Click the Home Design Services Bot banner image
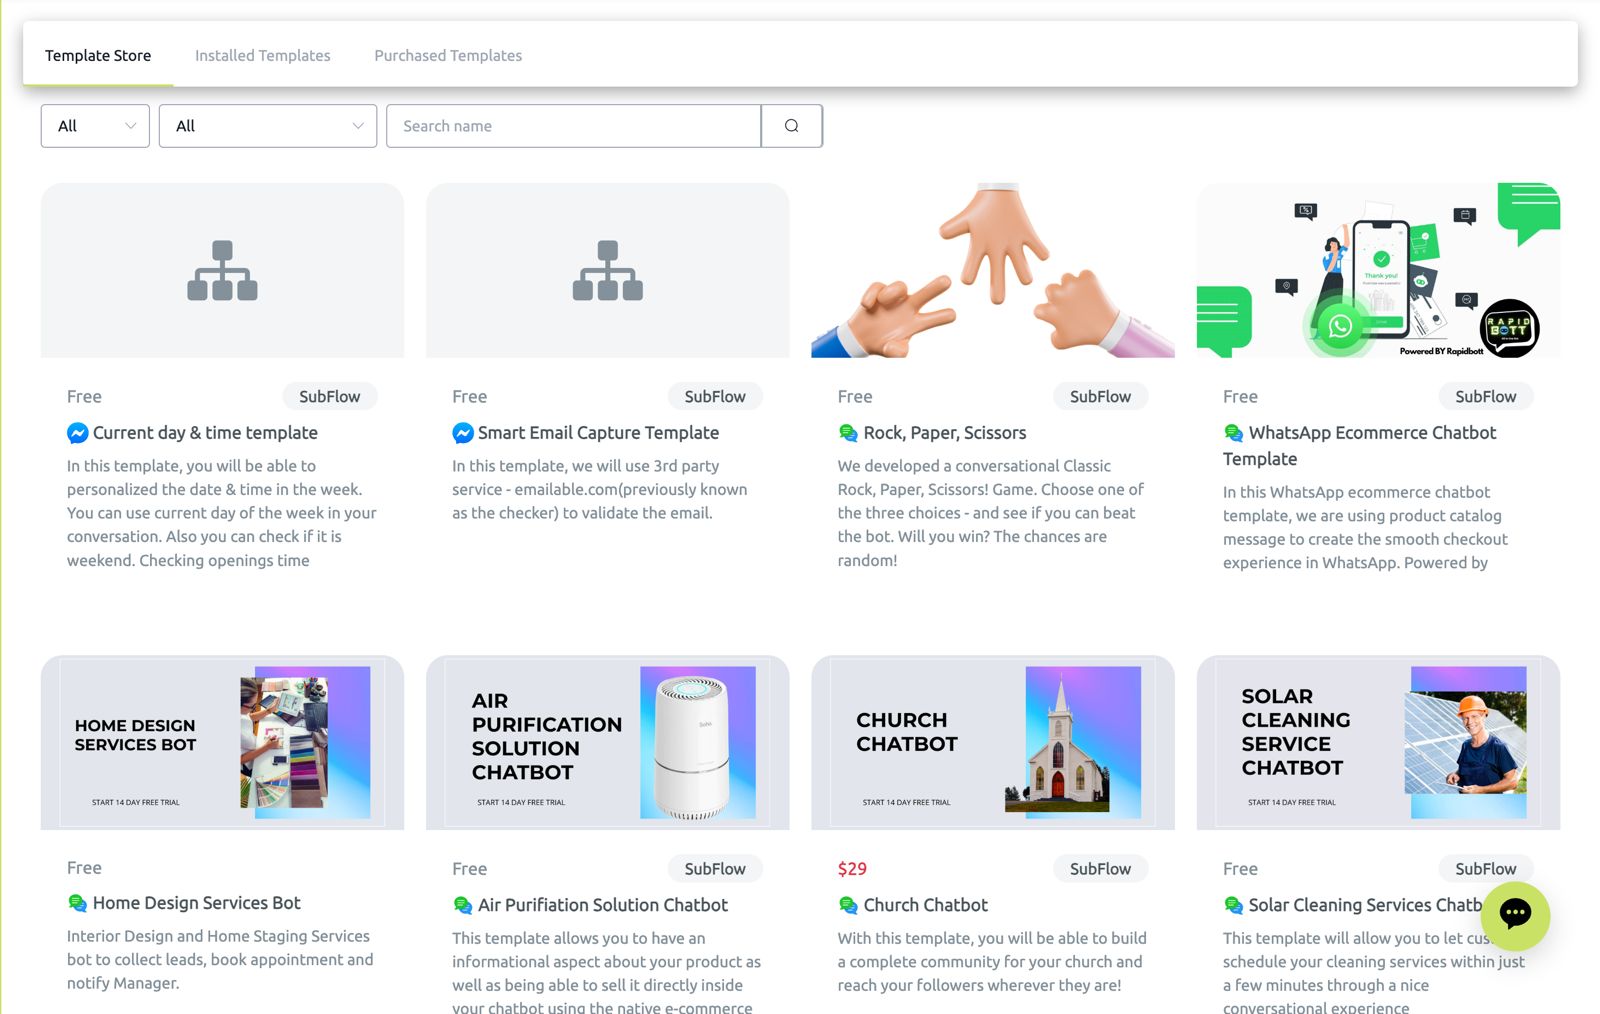 pyautogui.click(x=222, y=743)
